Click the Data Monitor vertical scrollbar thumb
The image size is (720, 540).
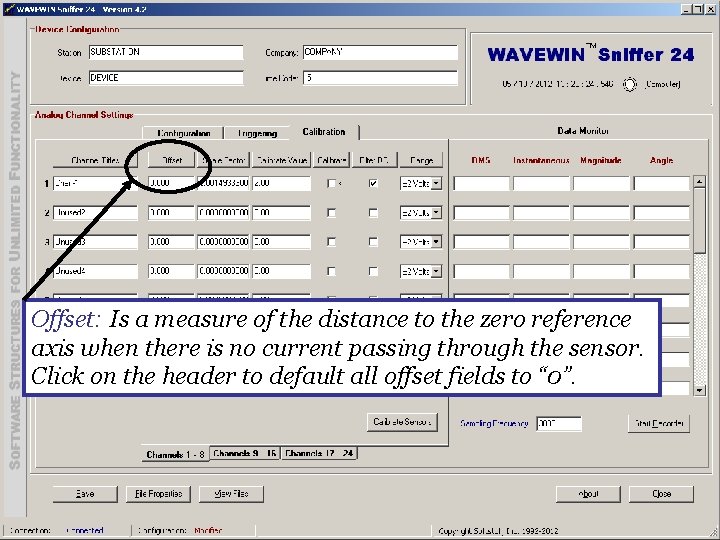(699, 220)
